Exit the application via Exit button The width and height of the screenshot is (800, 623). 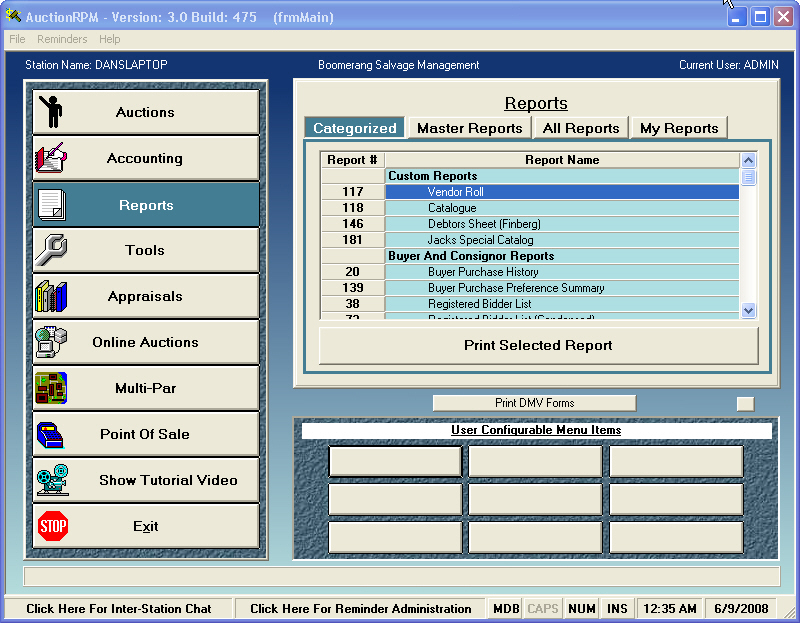(x=146, y=526)
